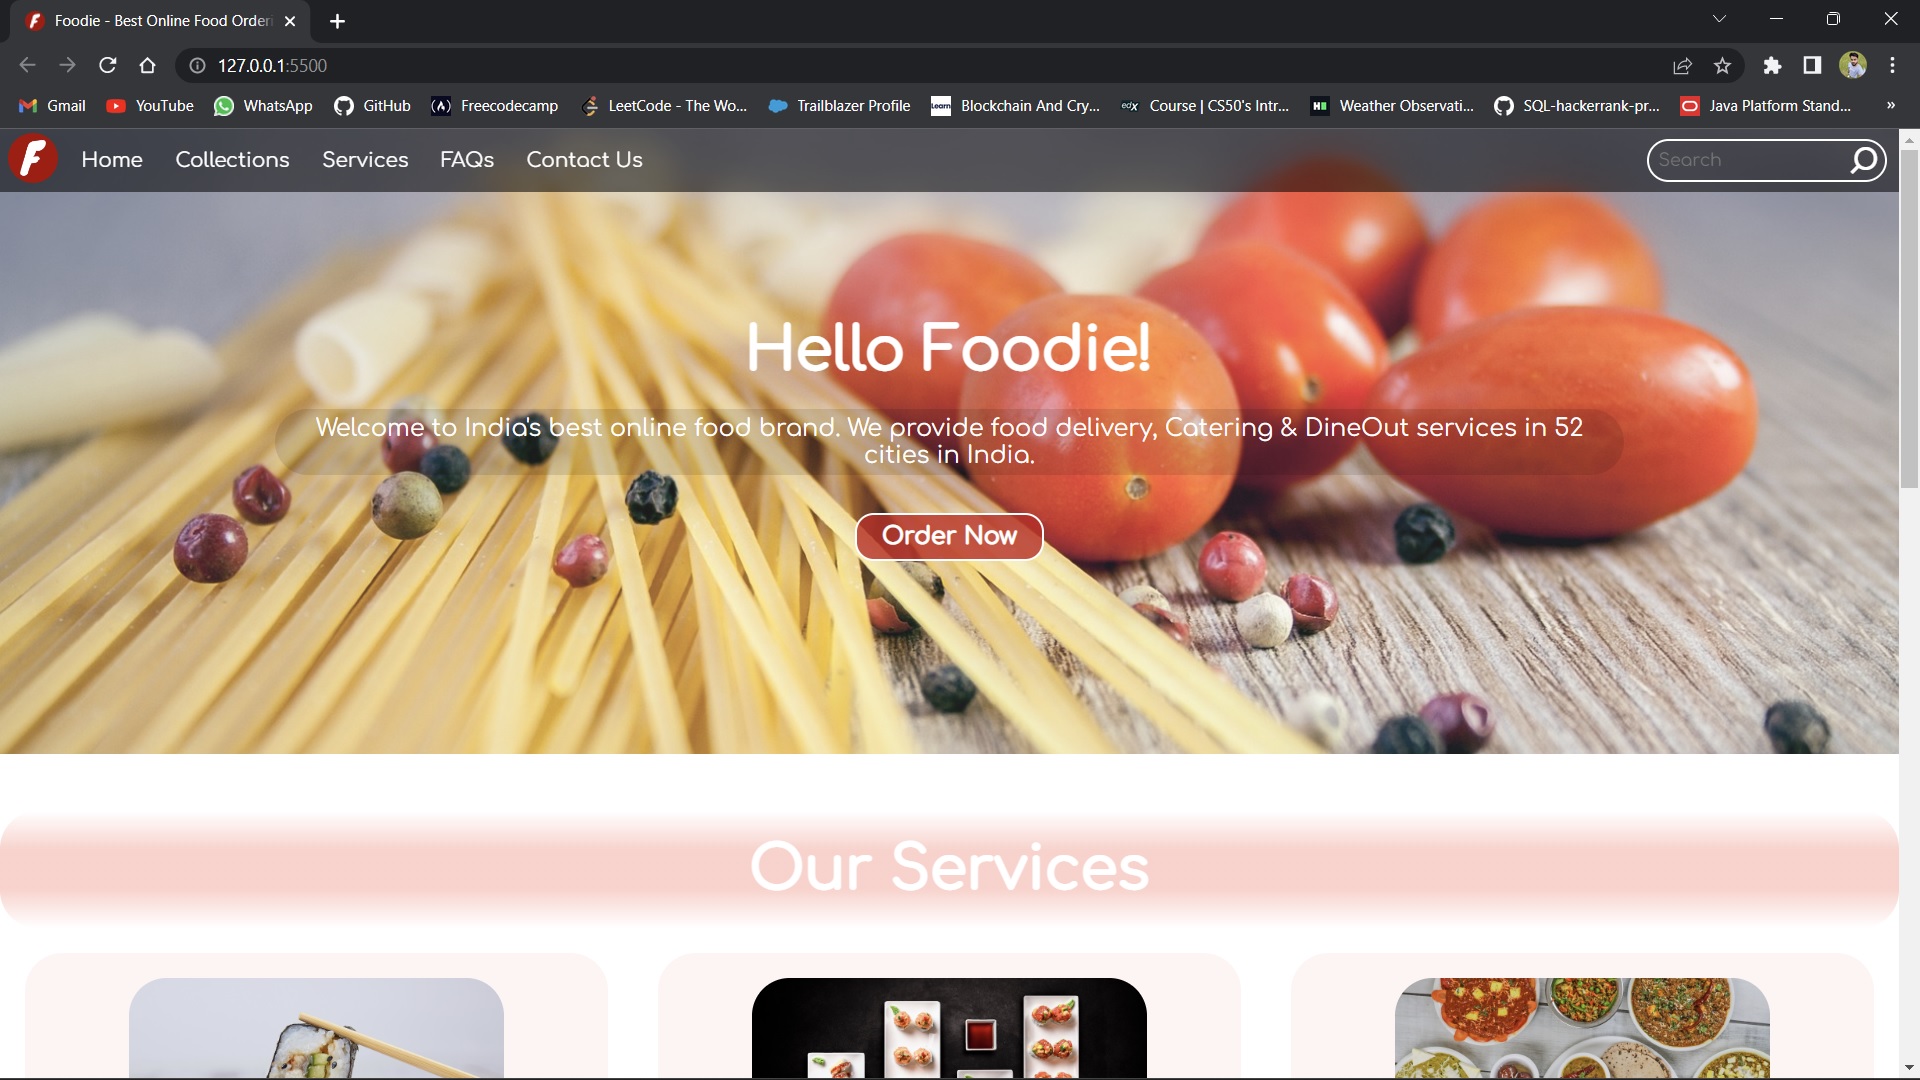Click the bookmark star icon in address bar
The height and width of the screenshot is (1080, 1920).
coord(1722,66)
